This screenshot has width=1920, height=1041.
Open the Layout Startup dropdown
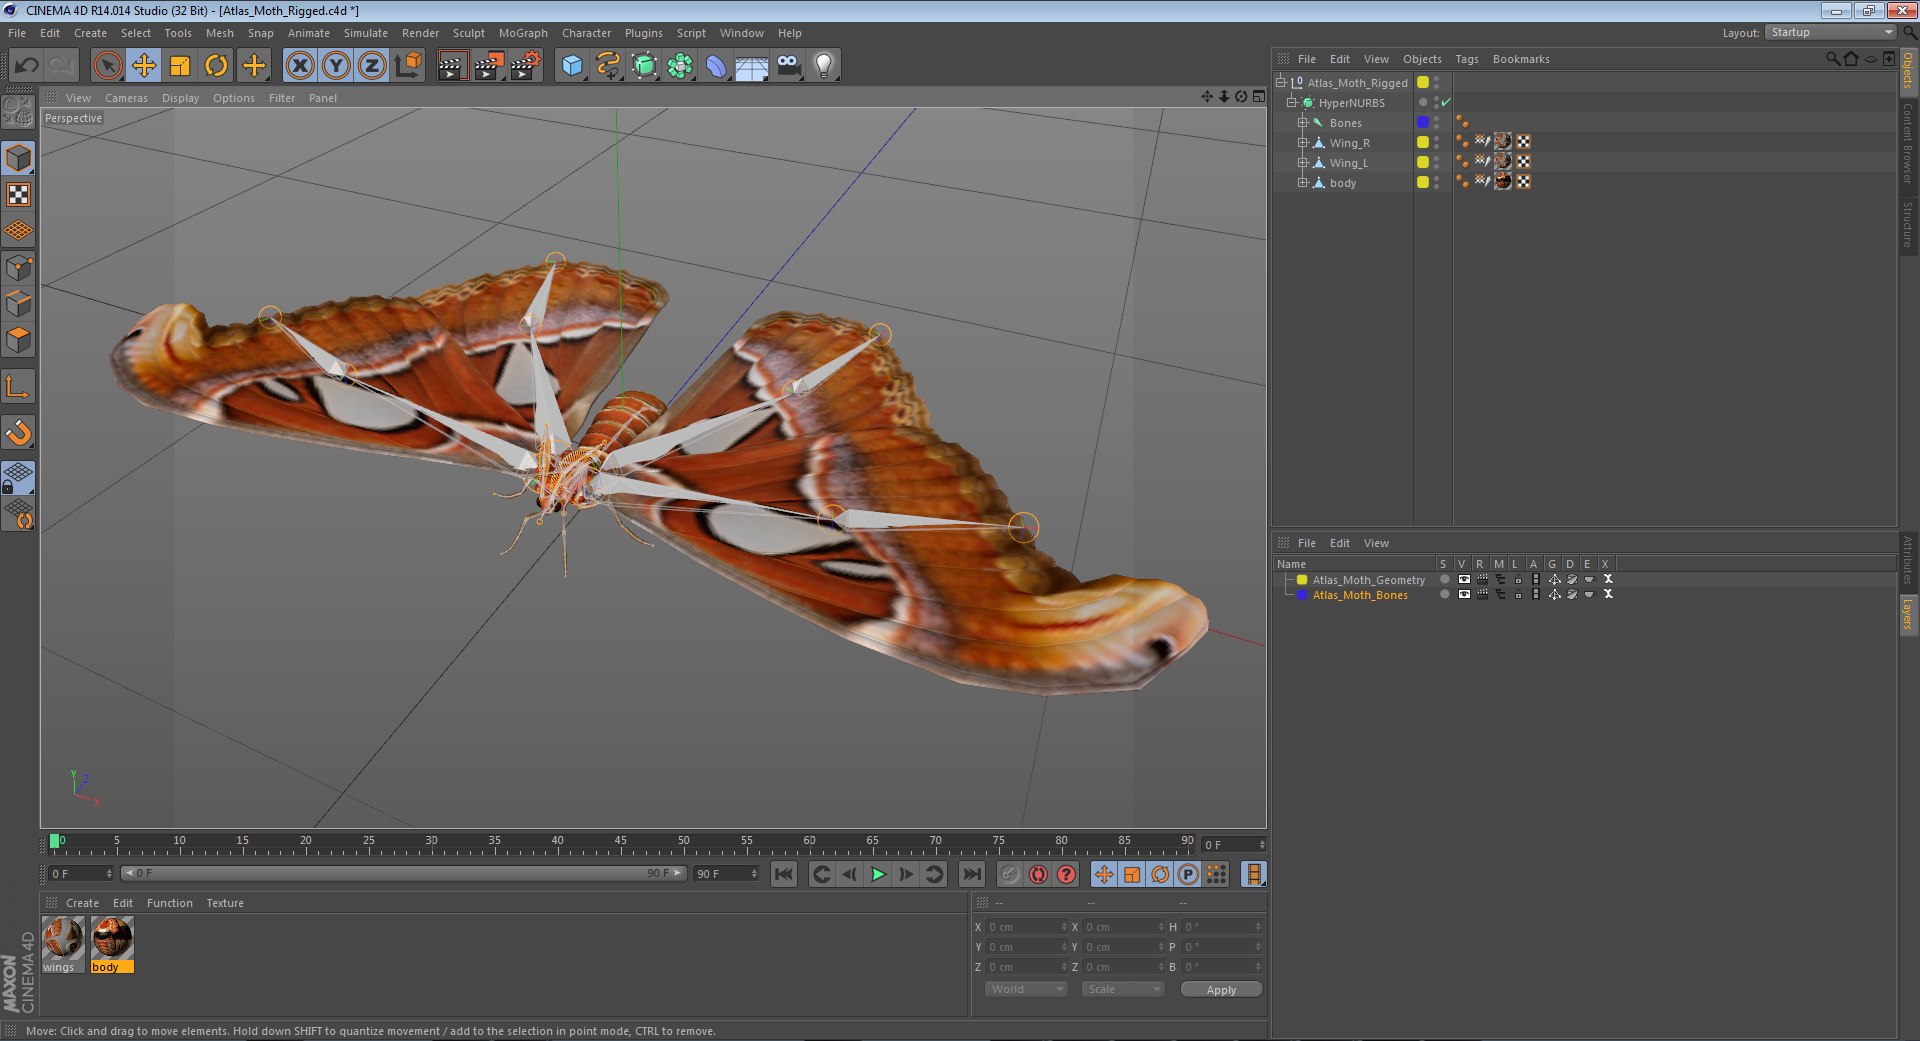[1830, 32]
